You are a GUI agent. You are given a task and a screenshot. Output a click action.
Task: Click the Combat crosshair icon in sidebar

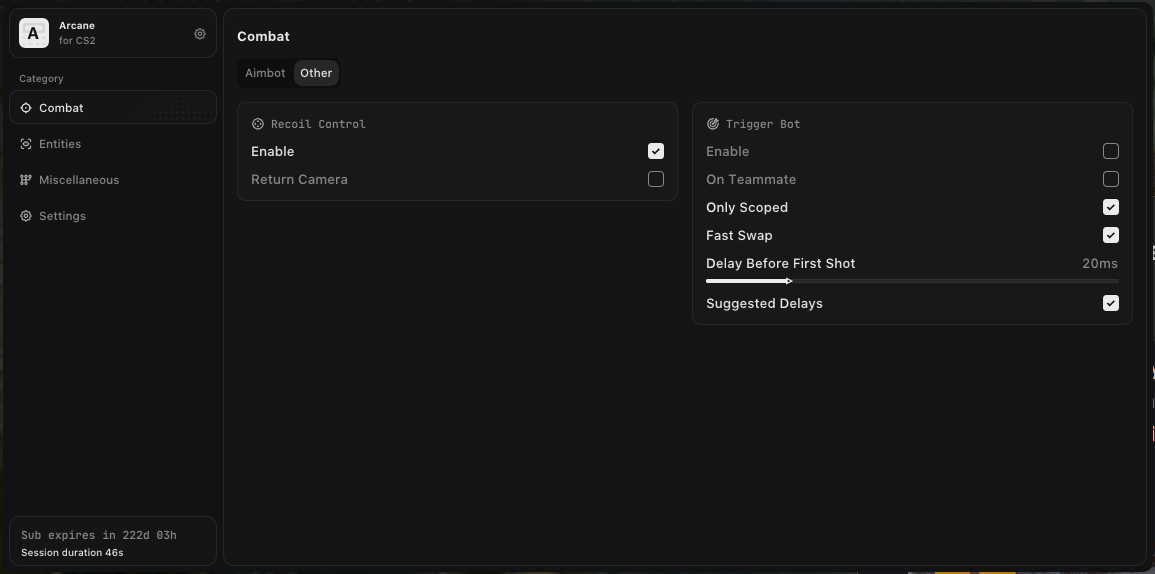26,108
